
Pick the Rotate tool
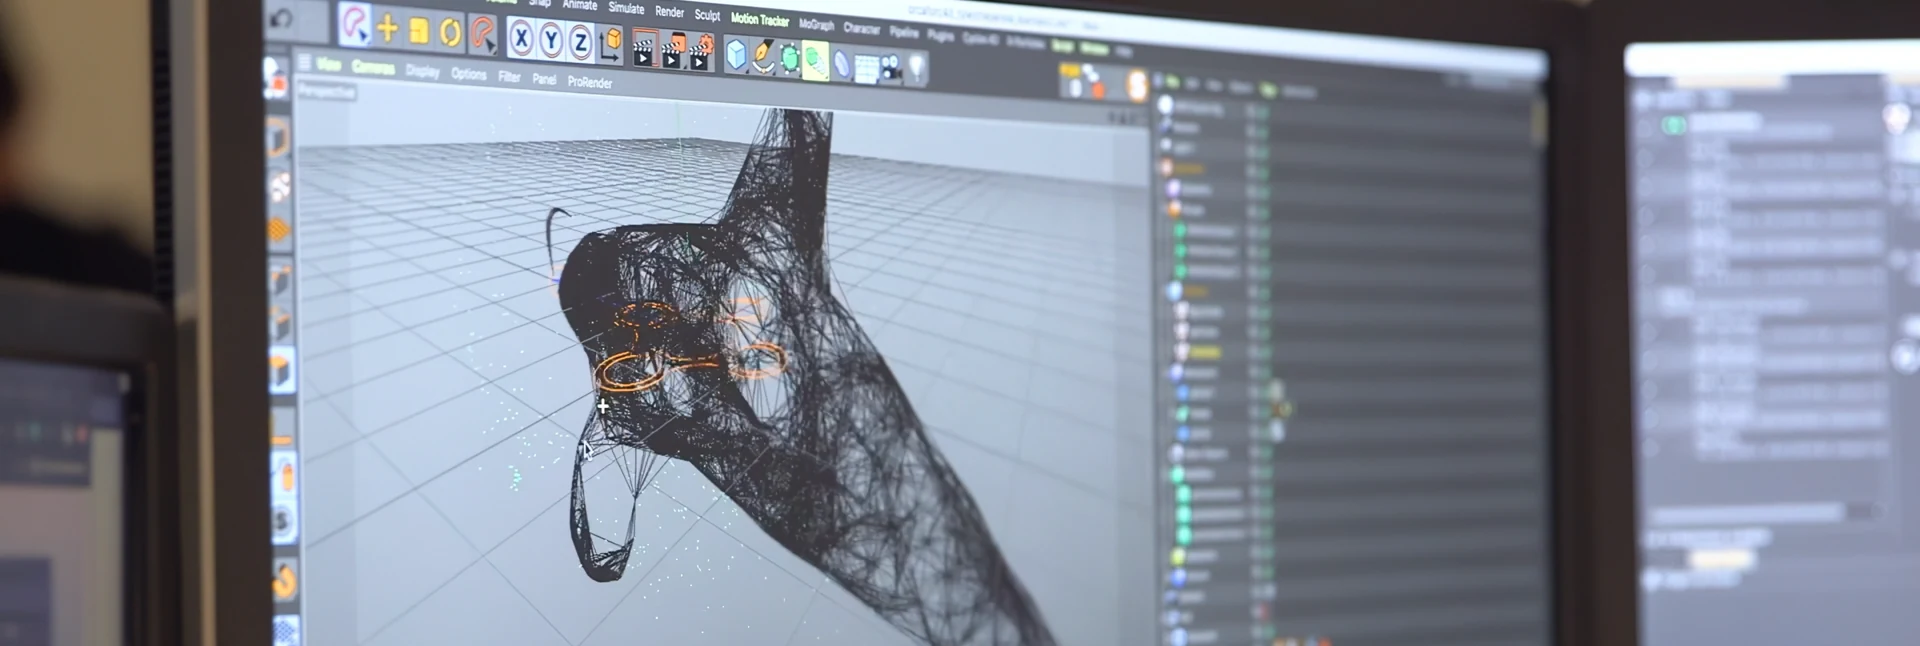pyautogui.click(x=450, y=33)
